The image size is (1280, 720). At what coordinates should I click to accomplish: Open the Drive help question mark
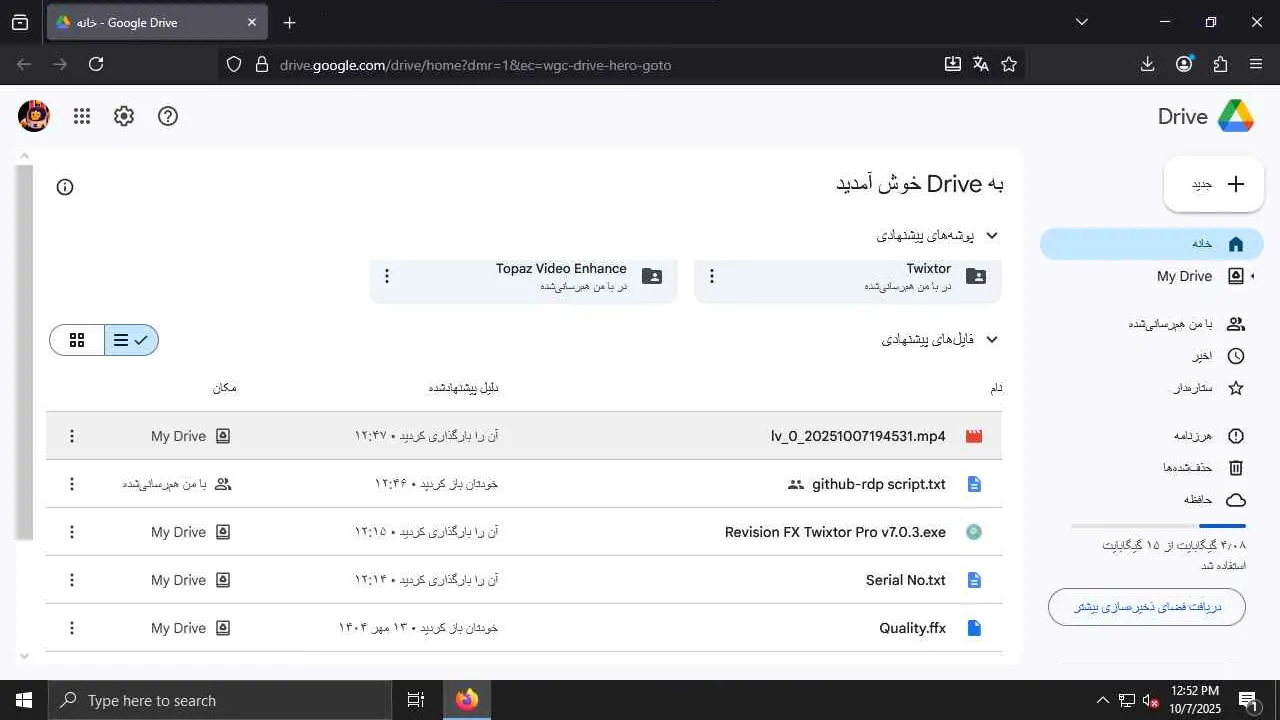(x=168, y=116)
